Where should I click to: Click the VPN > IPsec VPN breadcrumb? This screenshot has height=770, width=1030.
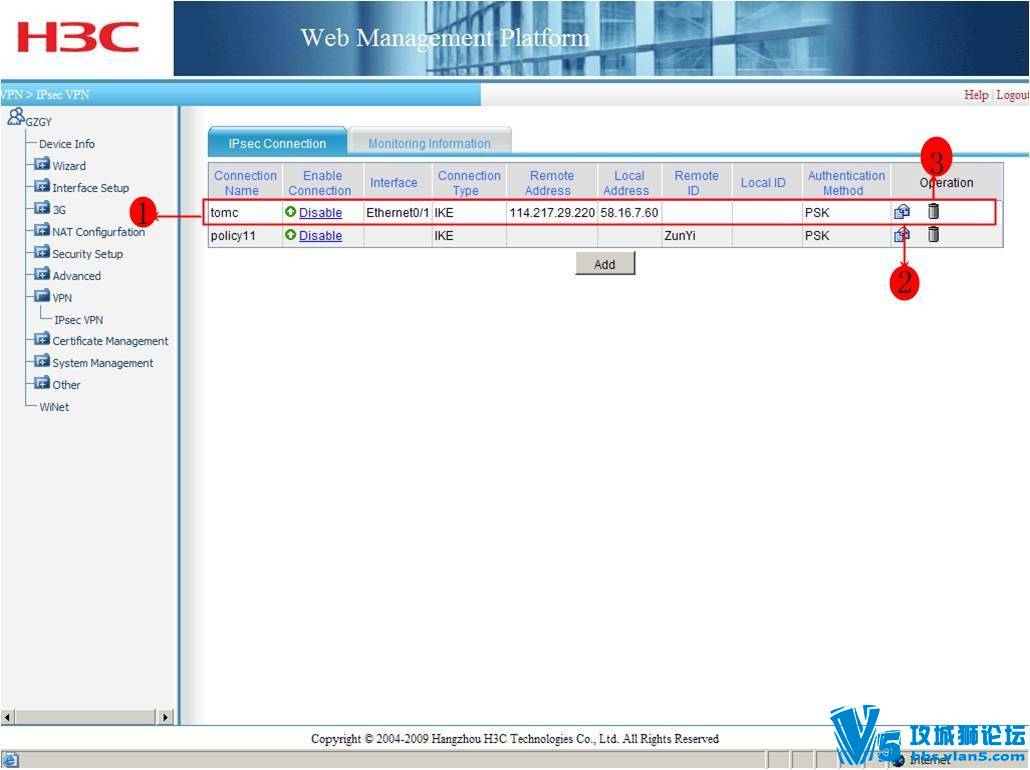pos(45,95)
